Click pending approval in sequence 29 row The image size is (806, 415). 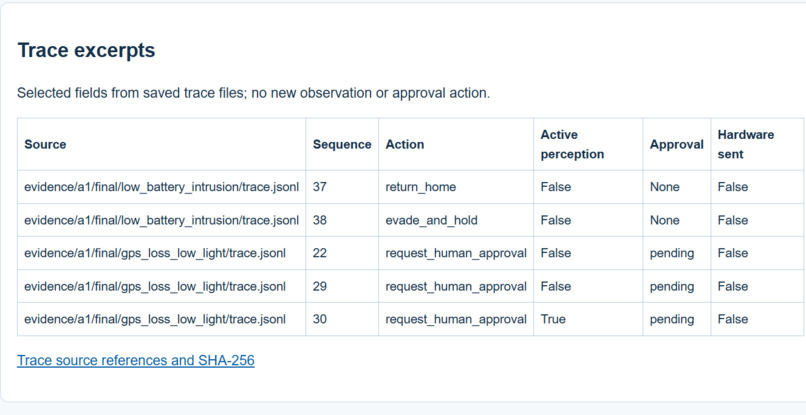[672, 286]
